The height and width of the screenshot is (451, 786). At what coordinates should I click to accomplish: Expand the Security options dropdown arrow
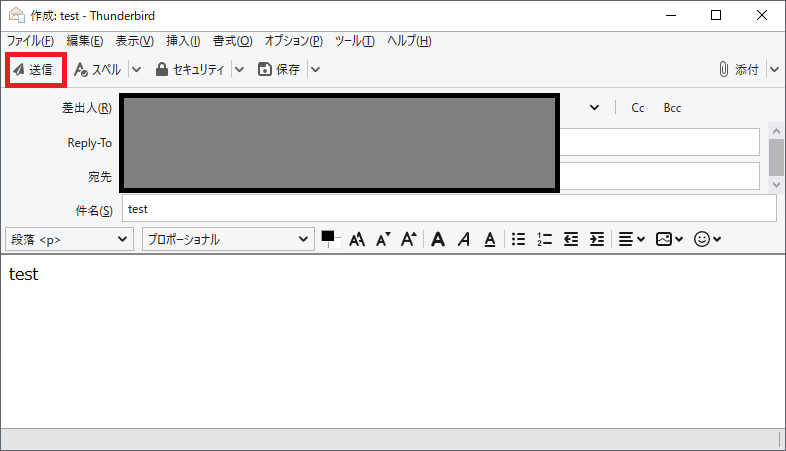[240, 70]
